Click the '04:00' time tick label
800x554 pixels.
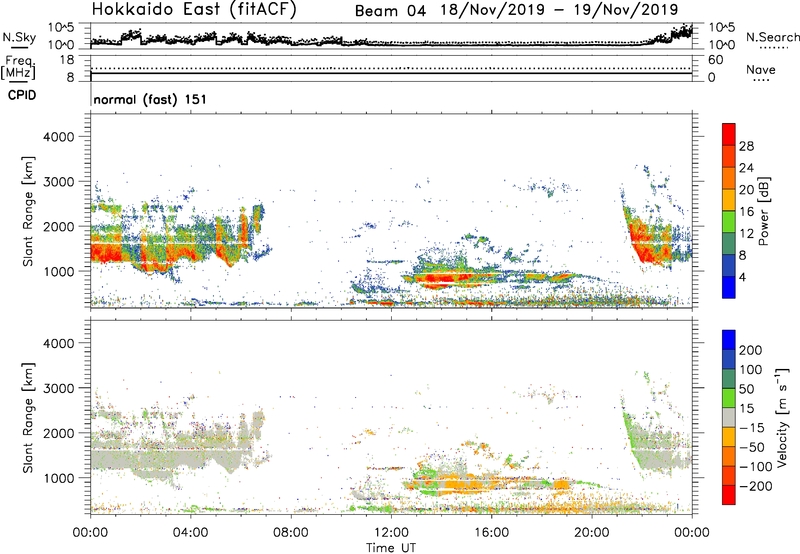(191, 533)
